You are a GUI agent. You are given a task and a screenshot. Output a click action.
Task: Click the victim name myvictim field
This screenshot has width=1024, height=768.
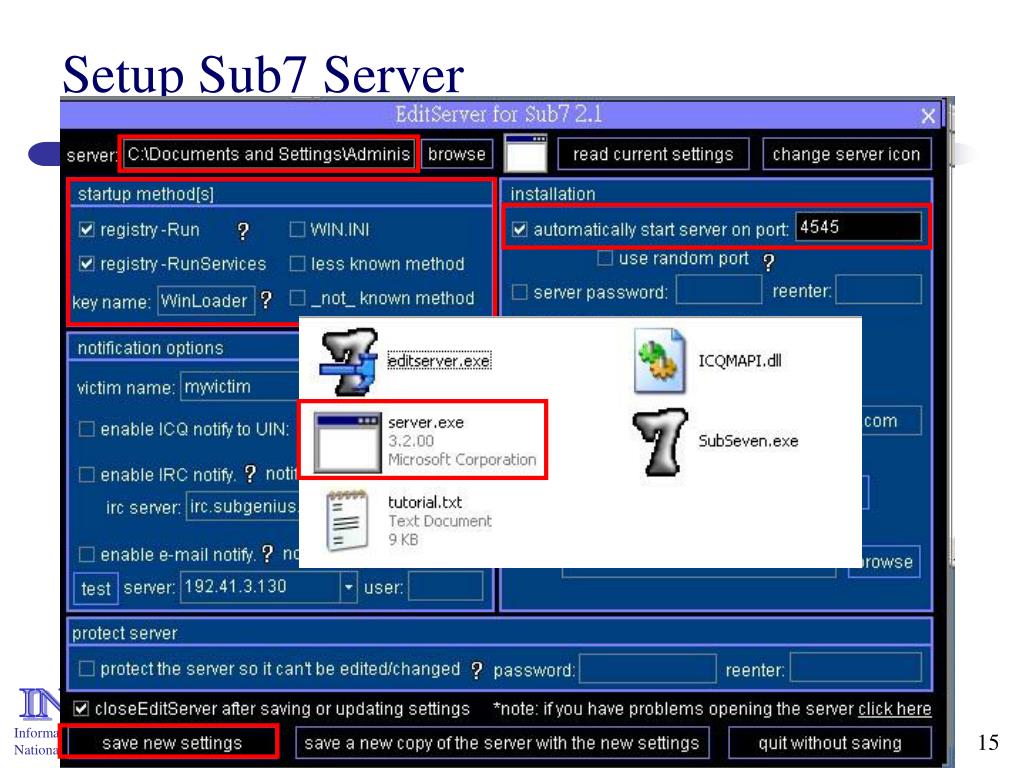(x=240, y=387)
